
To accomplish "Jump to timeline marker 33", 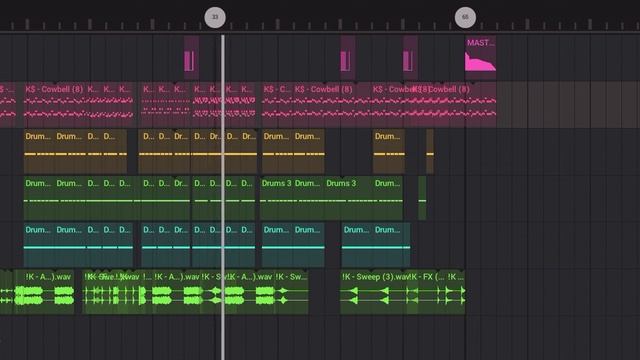I will (x=215, y=18).
